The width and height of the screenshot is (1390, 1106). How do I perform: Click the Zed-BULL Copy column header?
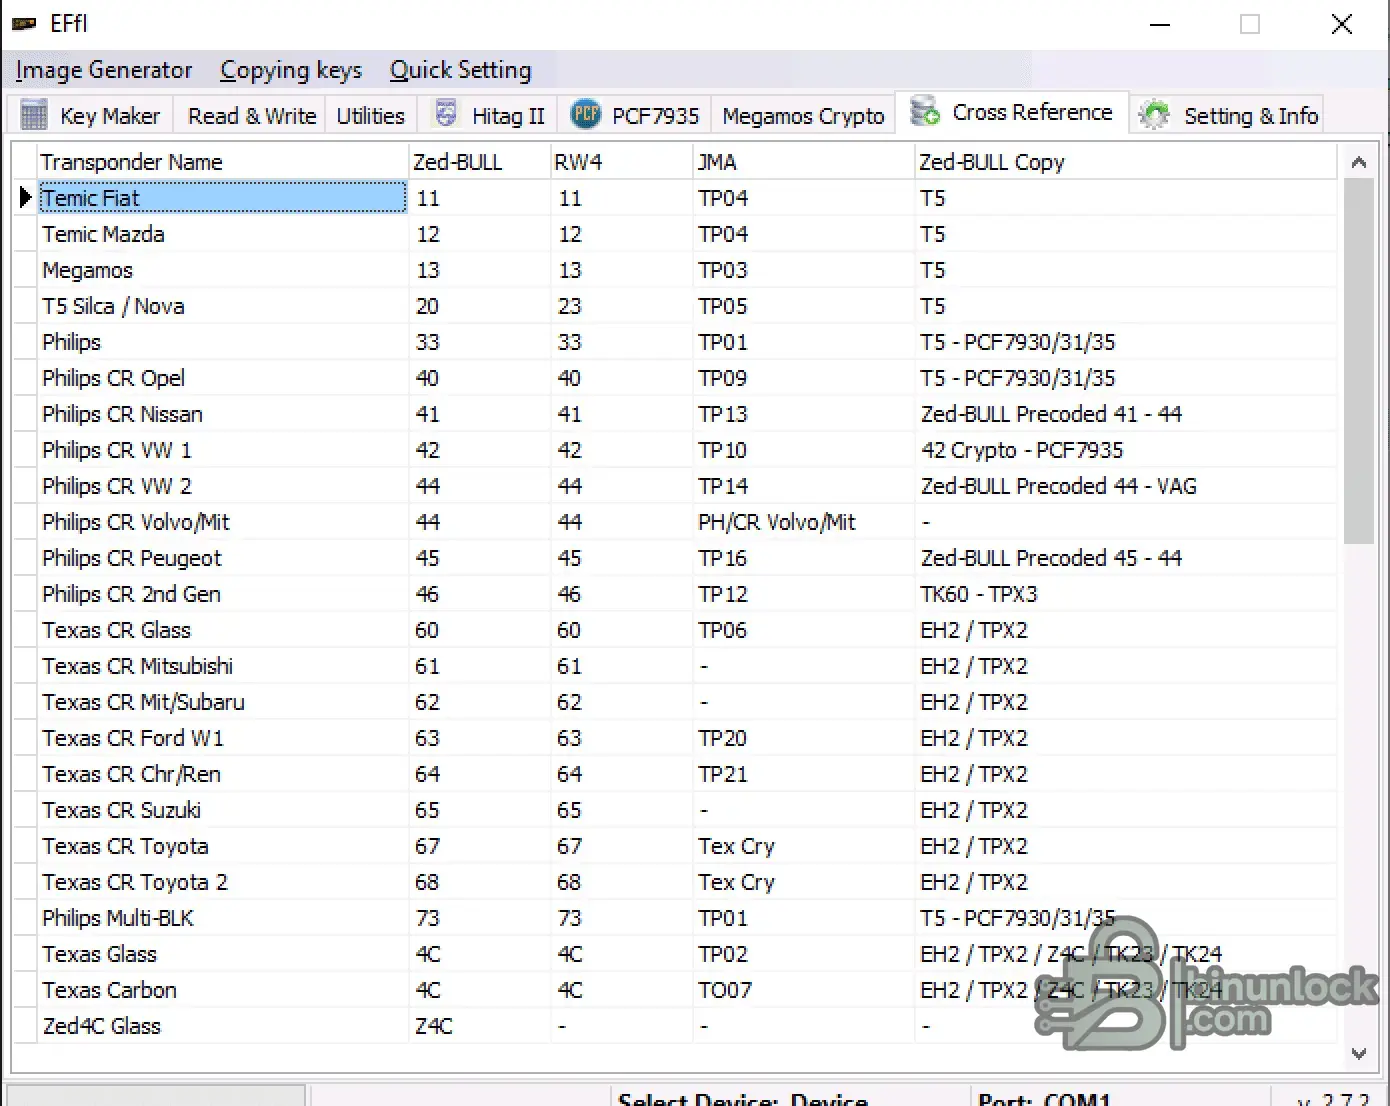click(1126, 162)
